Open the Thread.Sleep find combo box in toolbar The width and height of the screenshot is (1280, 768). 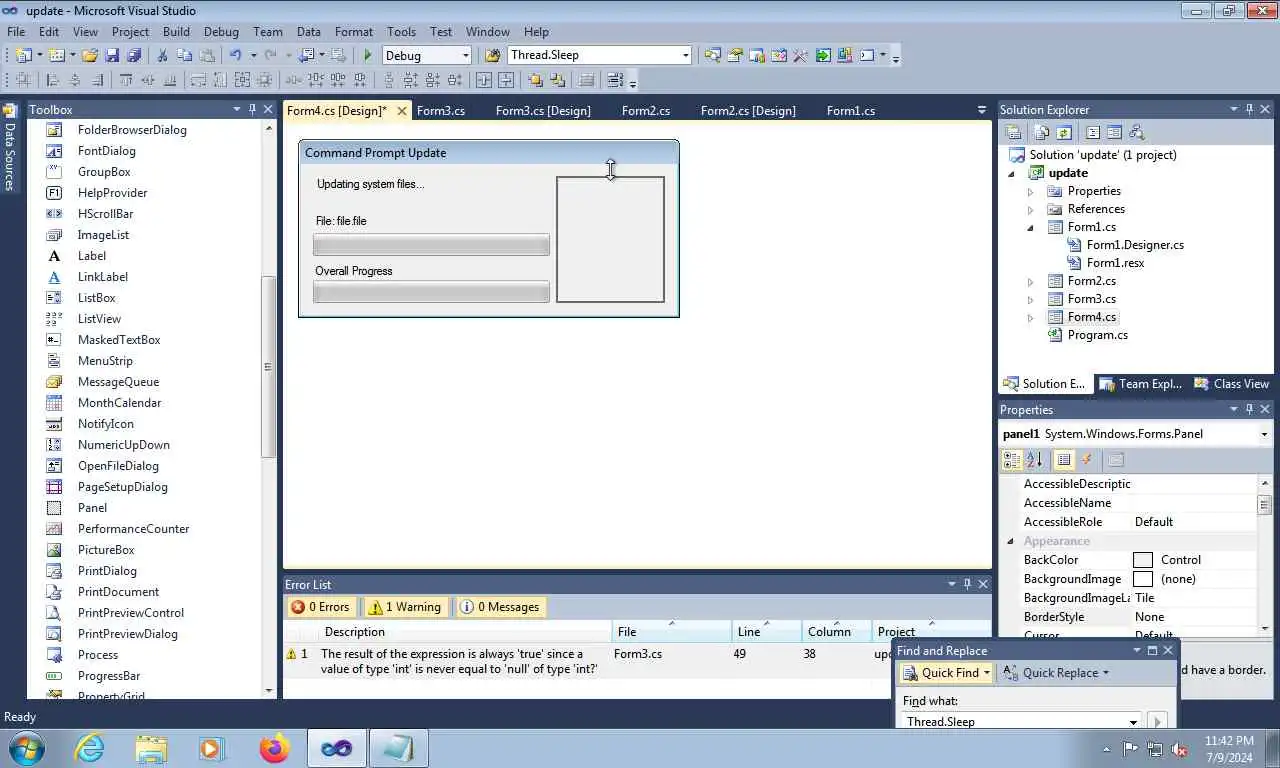685,56
